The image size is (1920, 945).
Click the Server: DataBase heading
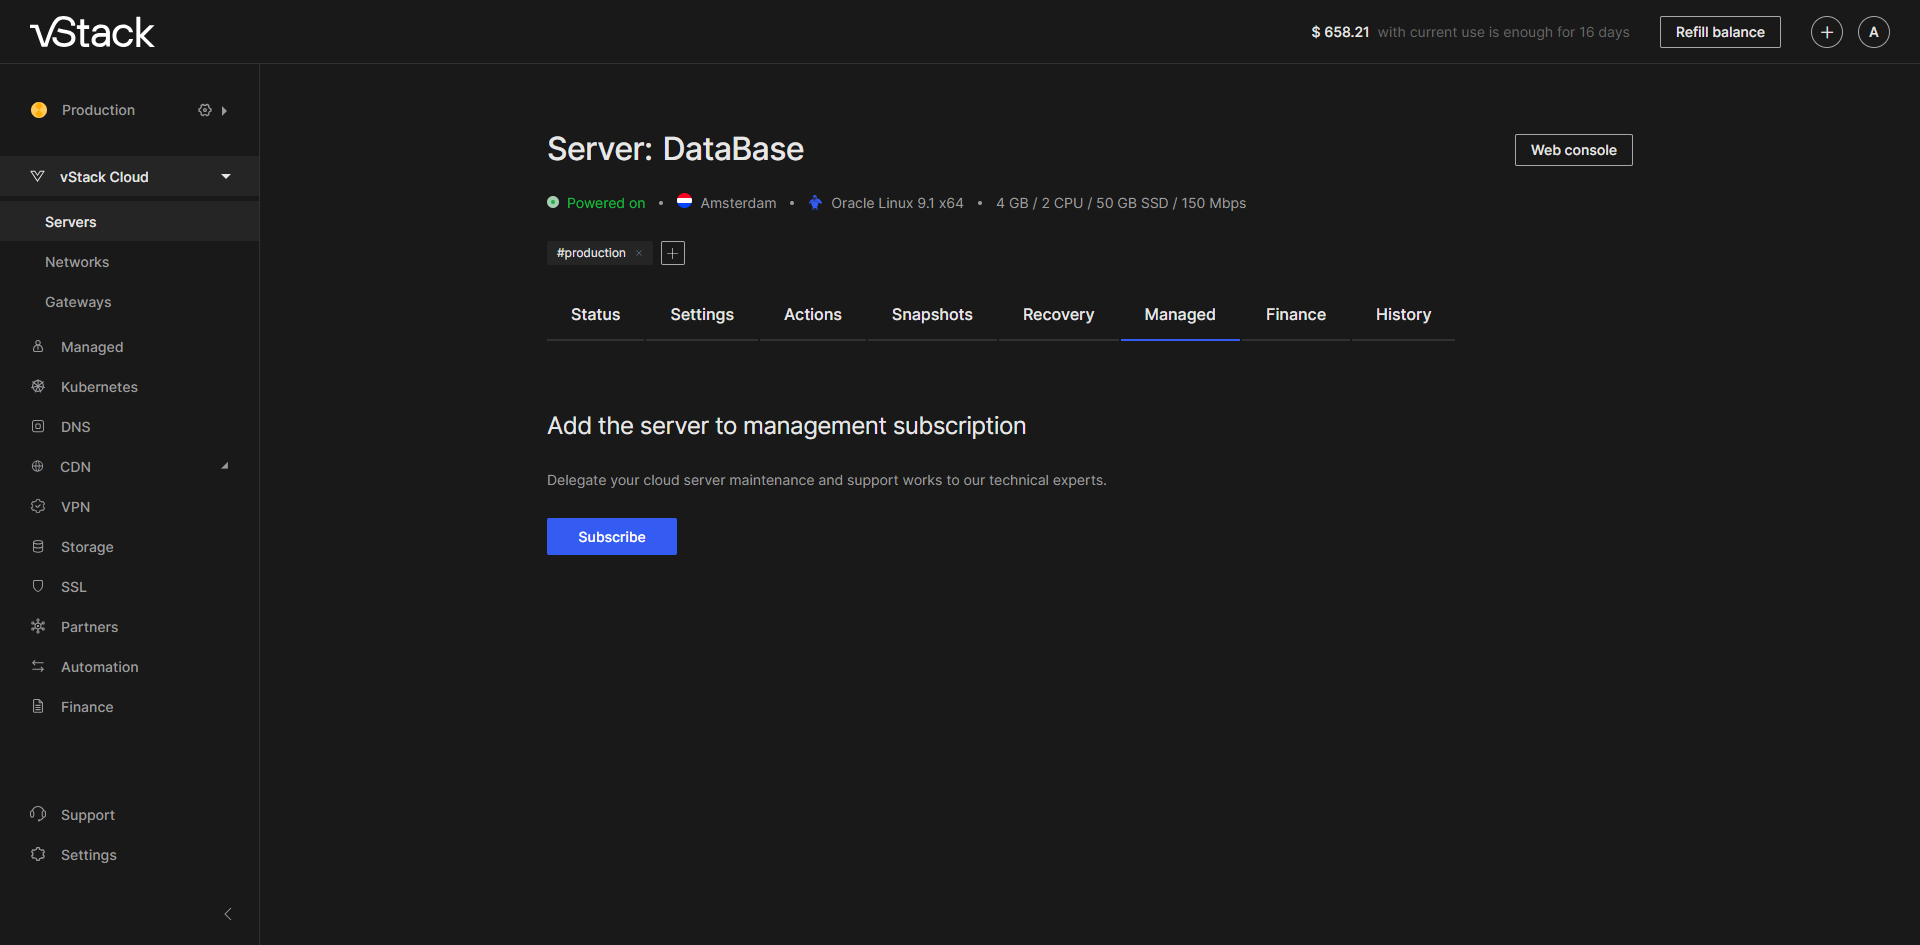pyautogui.click(x=675, y=149)
